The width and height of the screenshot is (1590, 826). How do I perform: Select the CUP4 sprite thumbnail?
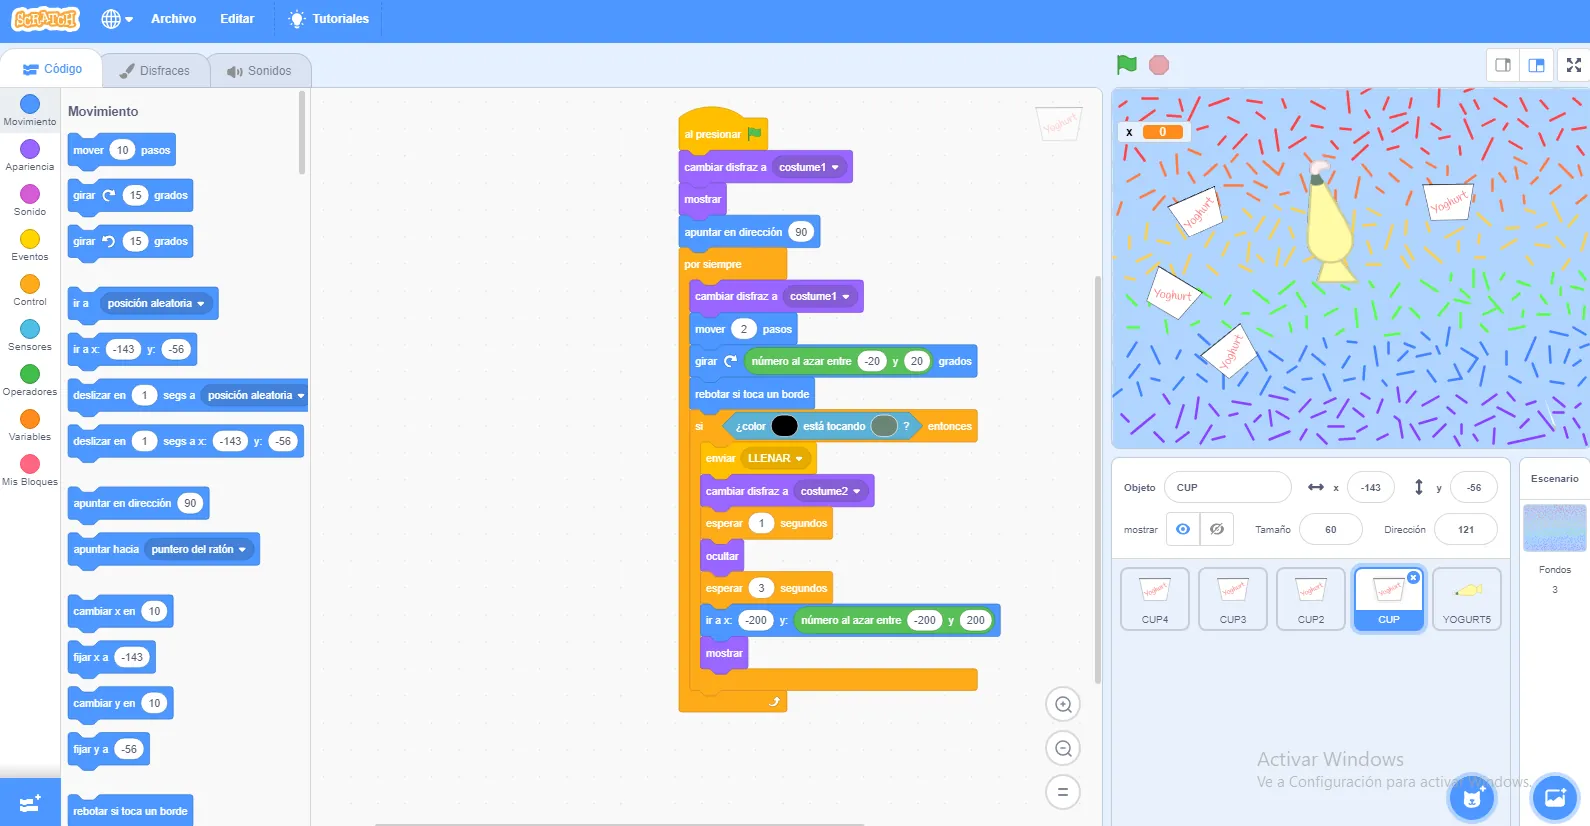pyautogui.click(x=1155, y=599)
